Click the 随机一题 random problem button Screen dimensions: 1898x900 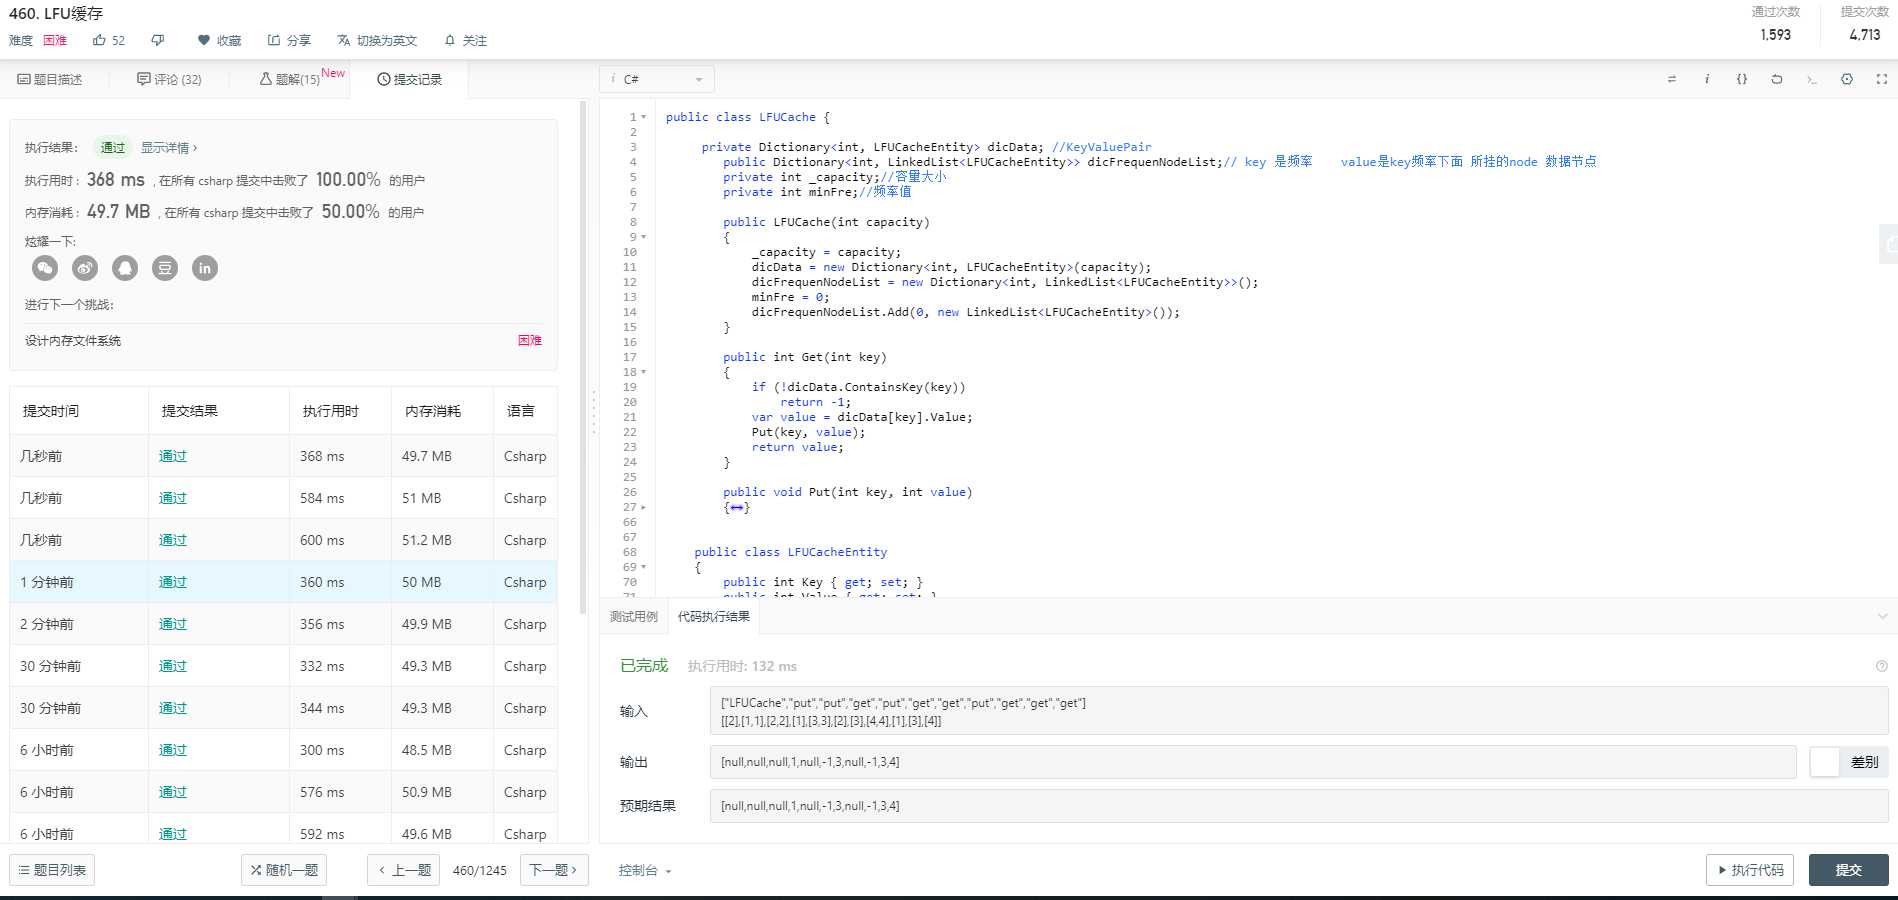pyautogui.click(x=284, y=870)
